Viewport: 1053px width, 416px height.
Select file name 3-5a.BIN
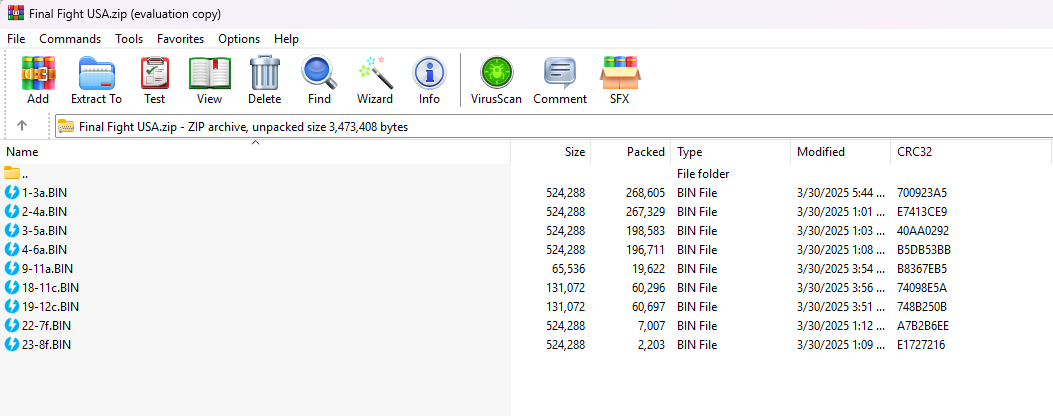click(x=44, y=231)
